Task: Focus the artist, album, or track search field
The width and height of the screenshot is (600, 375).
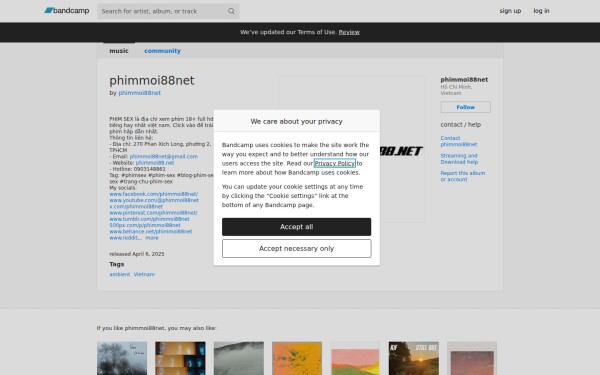Action: [168, 11]
